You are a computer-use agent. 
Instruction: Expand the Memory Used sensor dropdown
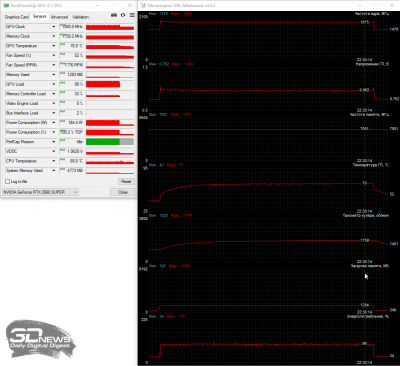pos(54,75)
